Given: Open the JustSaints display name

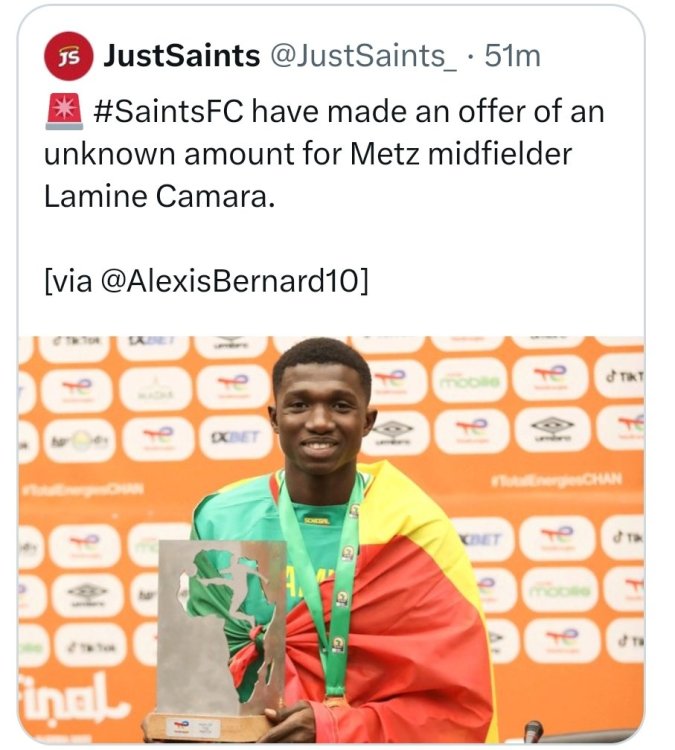Looking at the screenshot, I should [181, 56].
